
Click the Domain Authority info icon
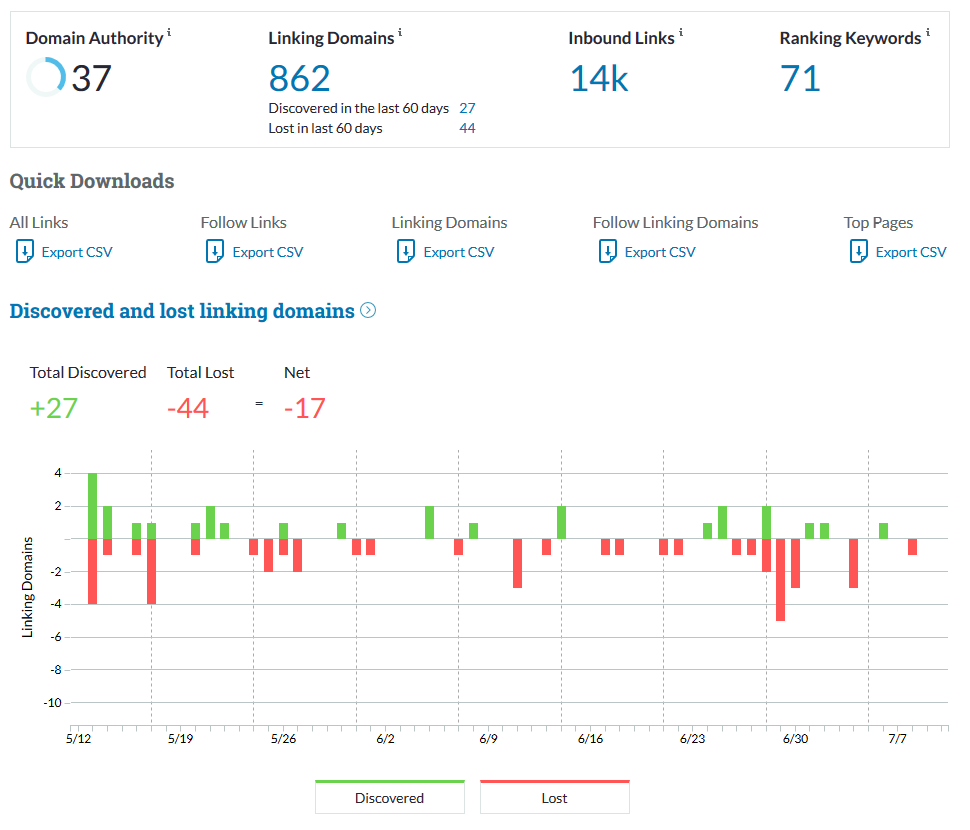169,33
